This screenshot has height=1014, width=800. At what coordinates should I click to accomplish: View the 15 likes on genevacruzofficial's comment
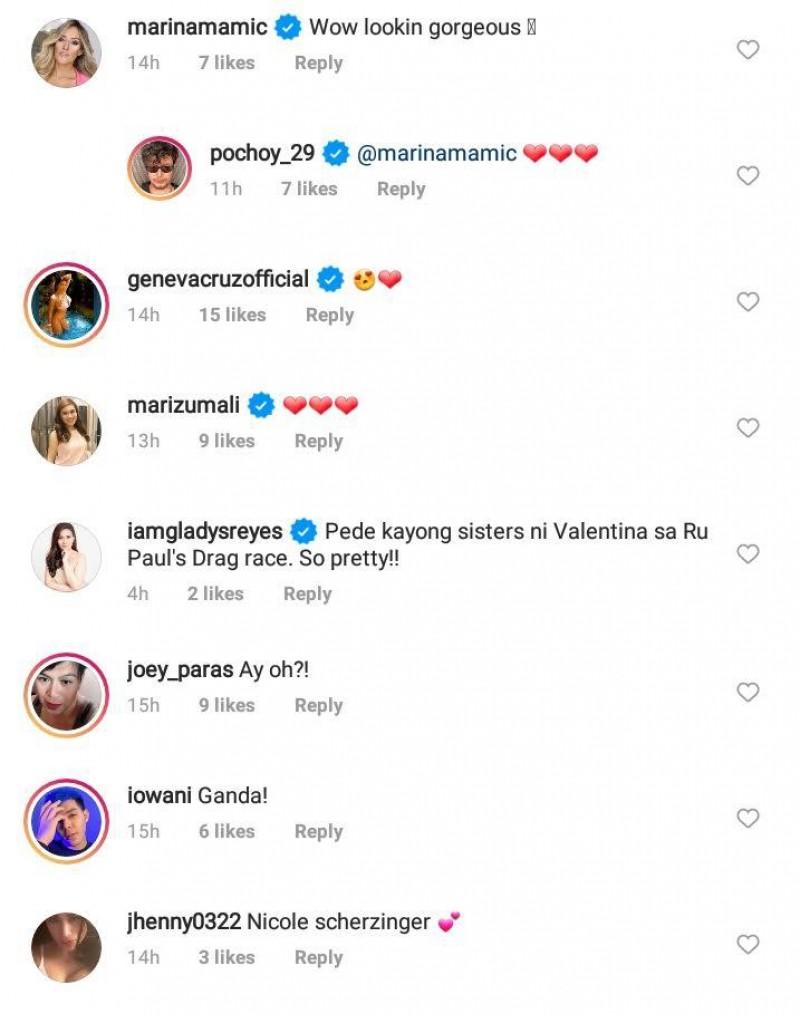pos(232,315)
